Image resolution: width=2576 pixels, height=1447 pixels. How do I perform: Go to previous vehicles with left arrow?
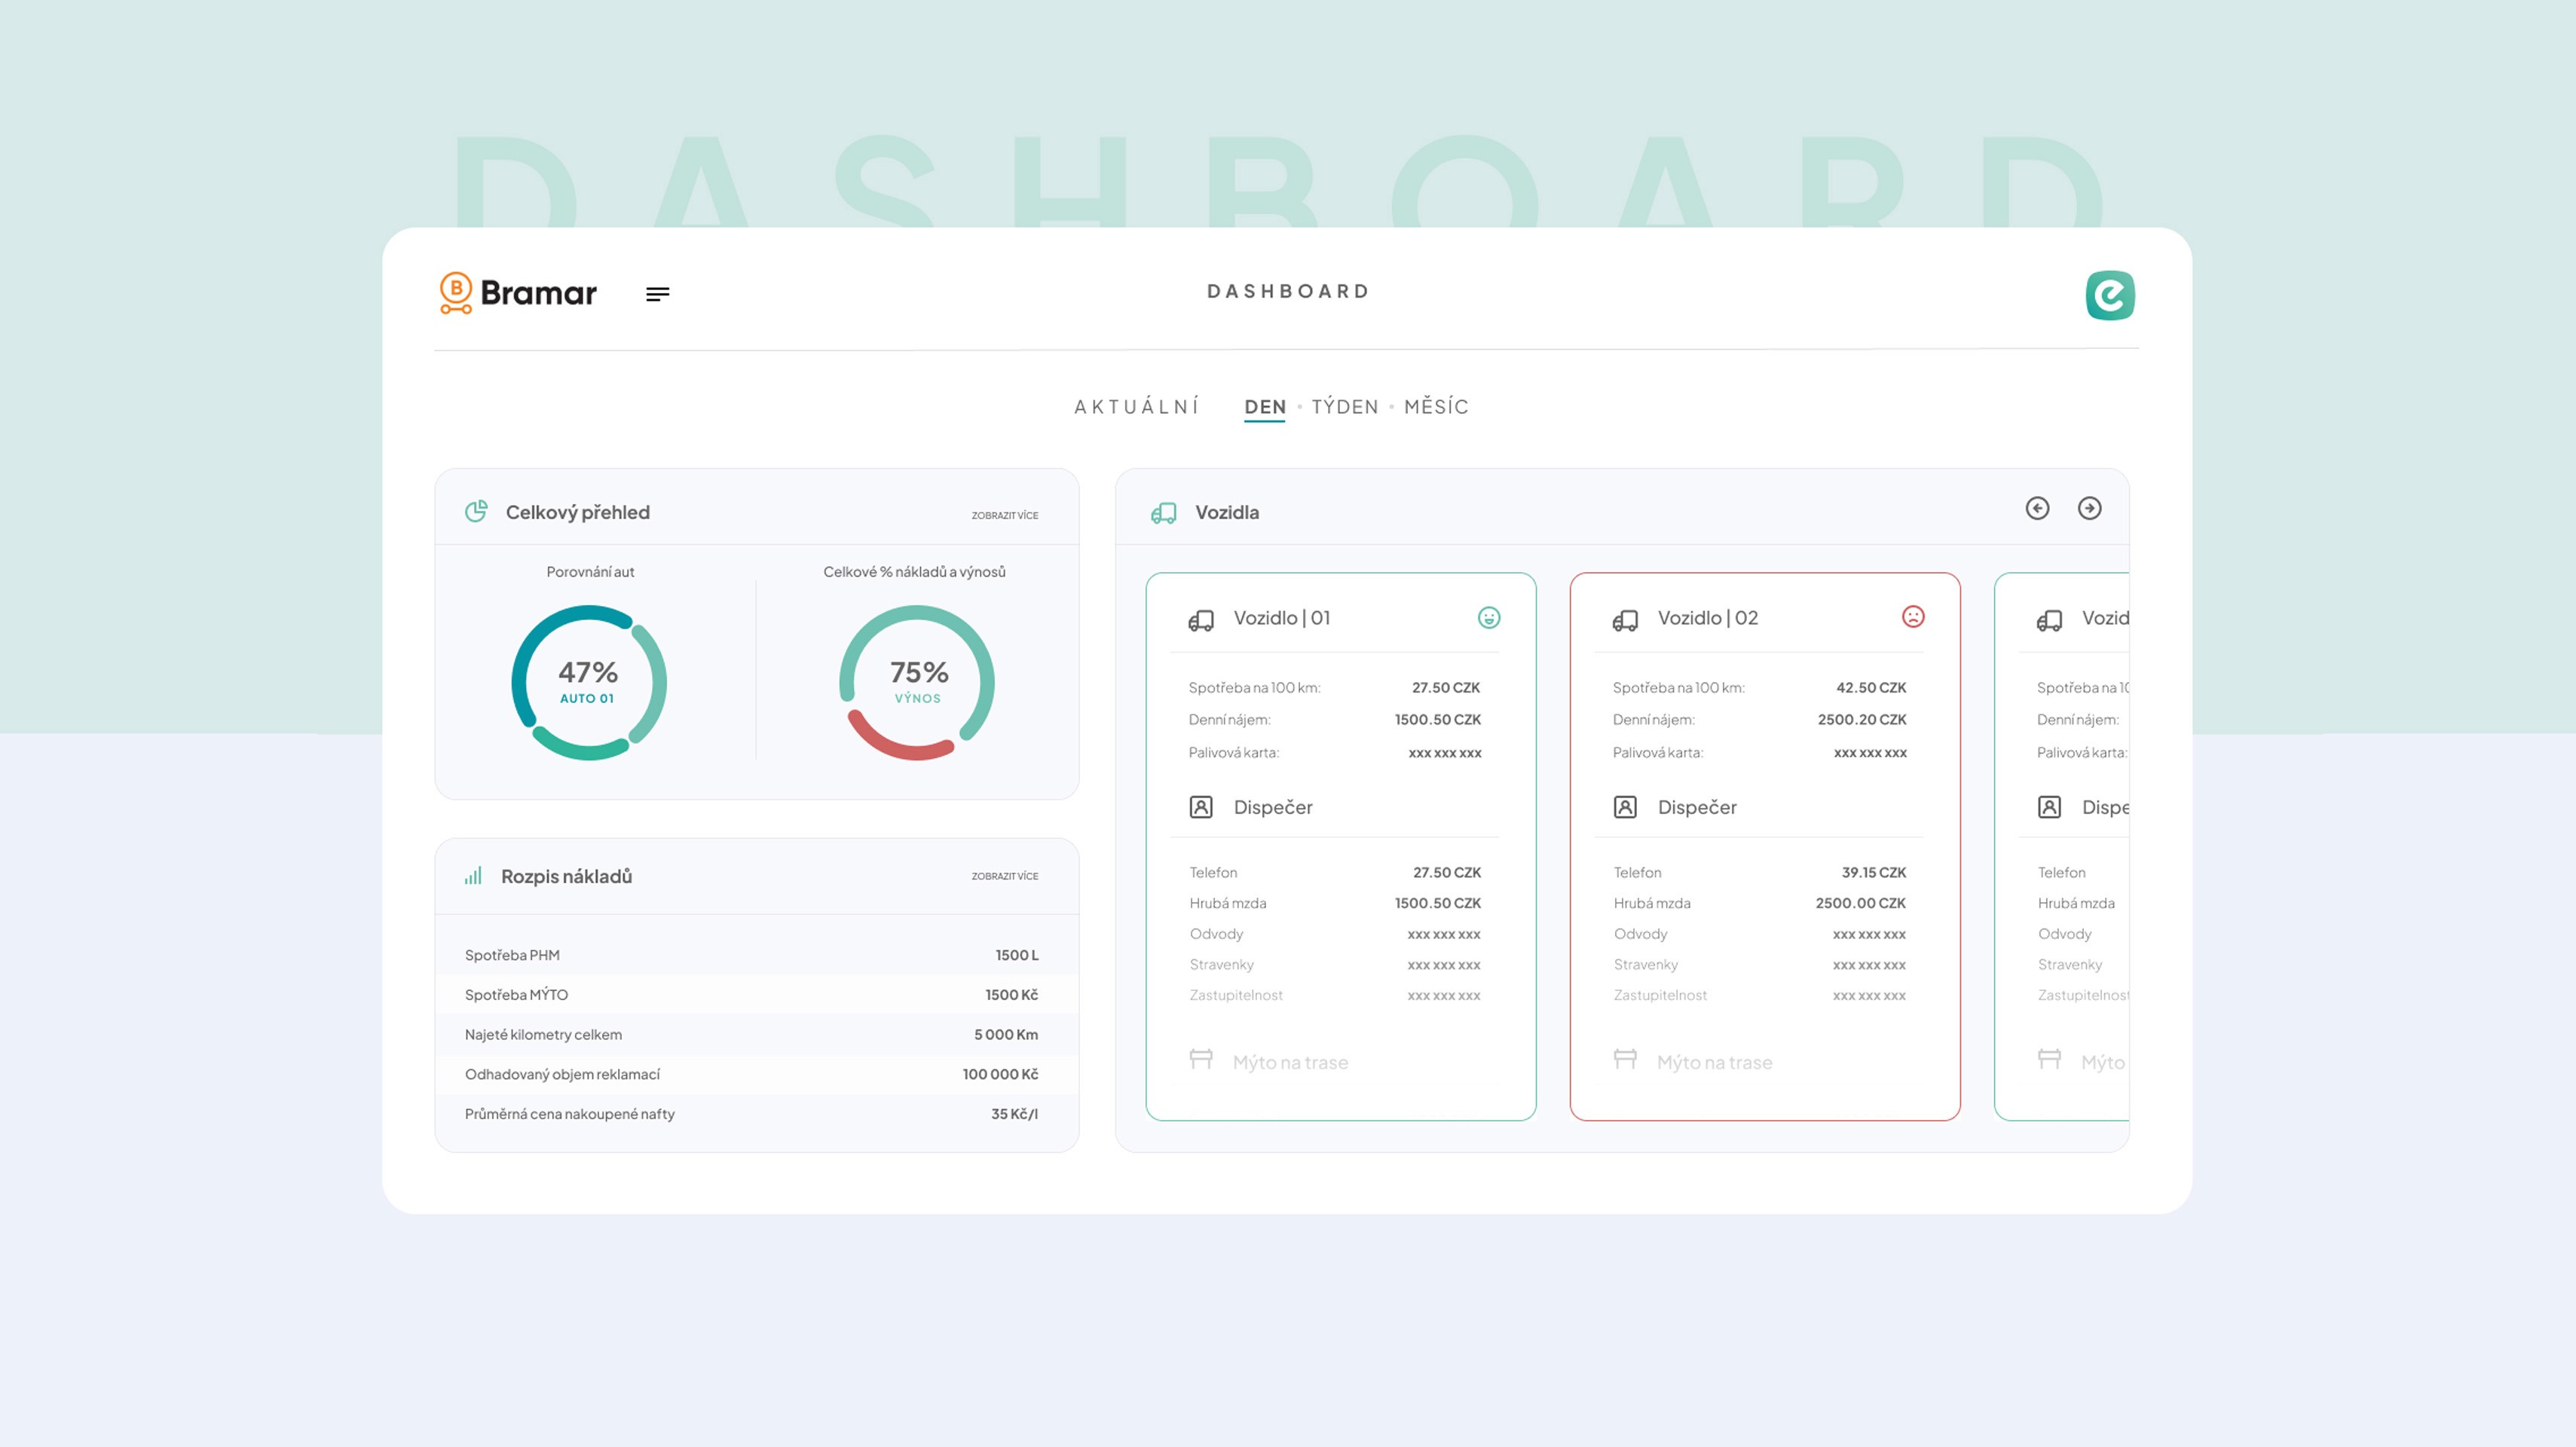pos(2037,509)
